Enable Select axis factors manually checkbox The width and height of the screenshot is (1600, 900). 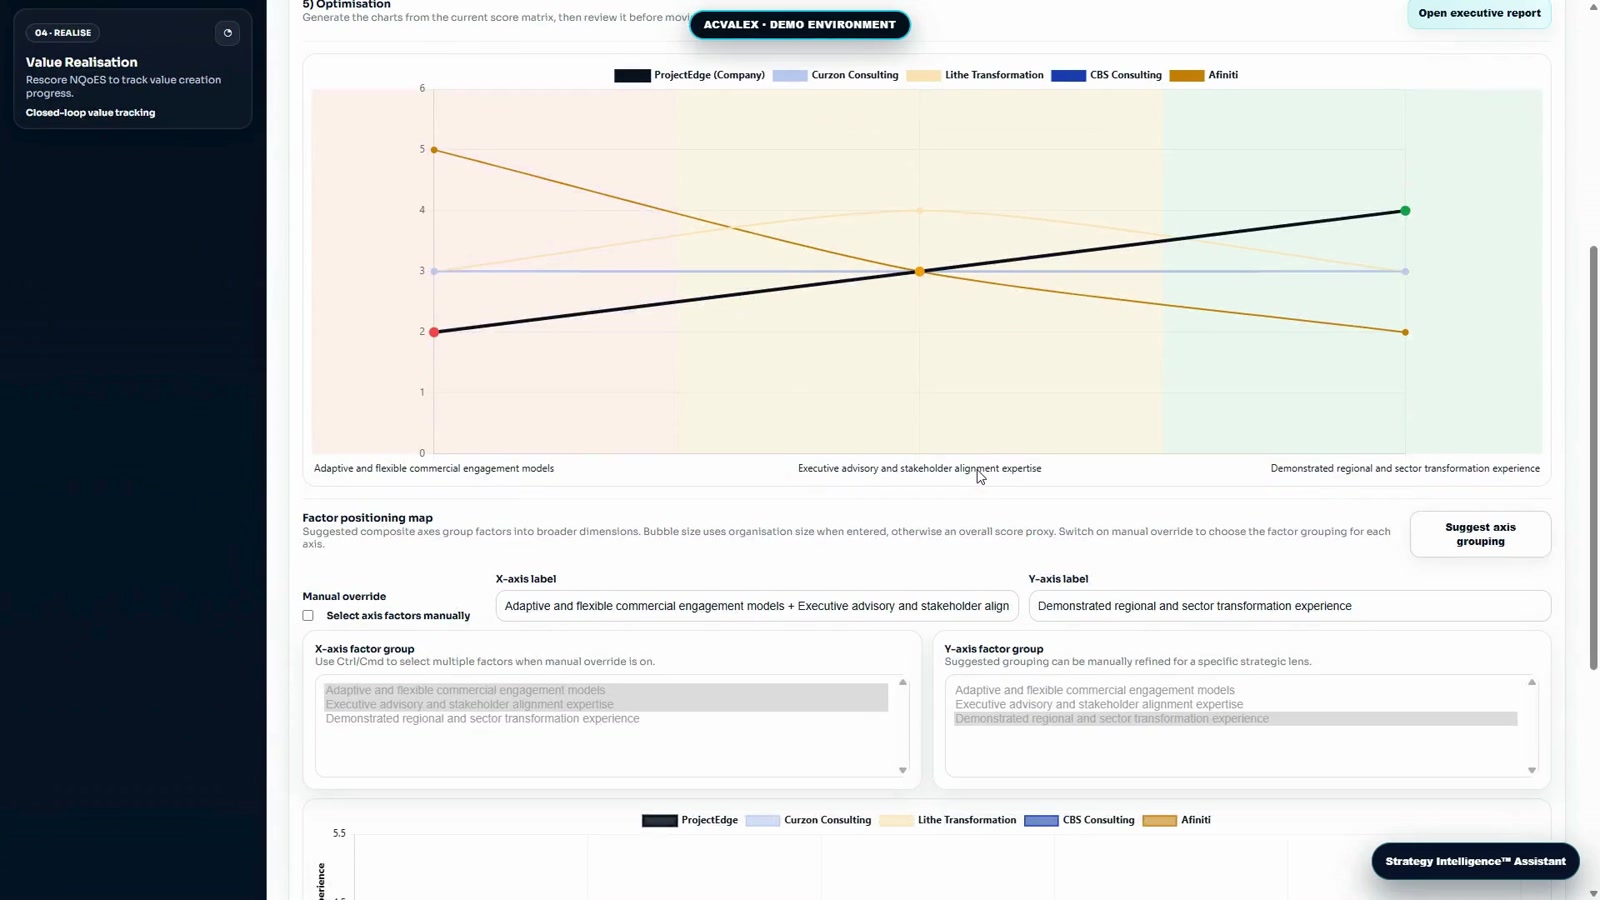tap(308, 616)
